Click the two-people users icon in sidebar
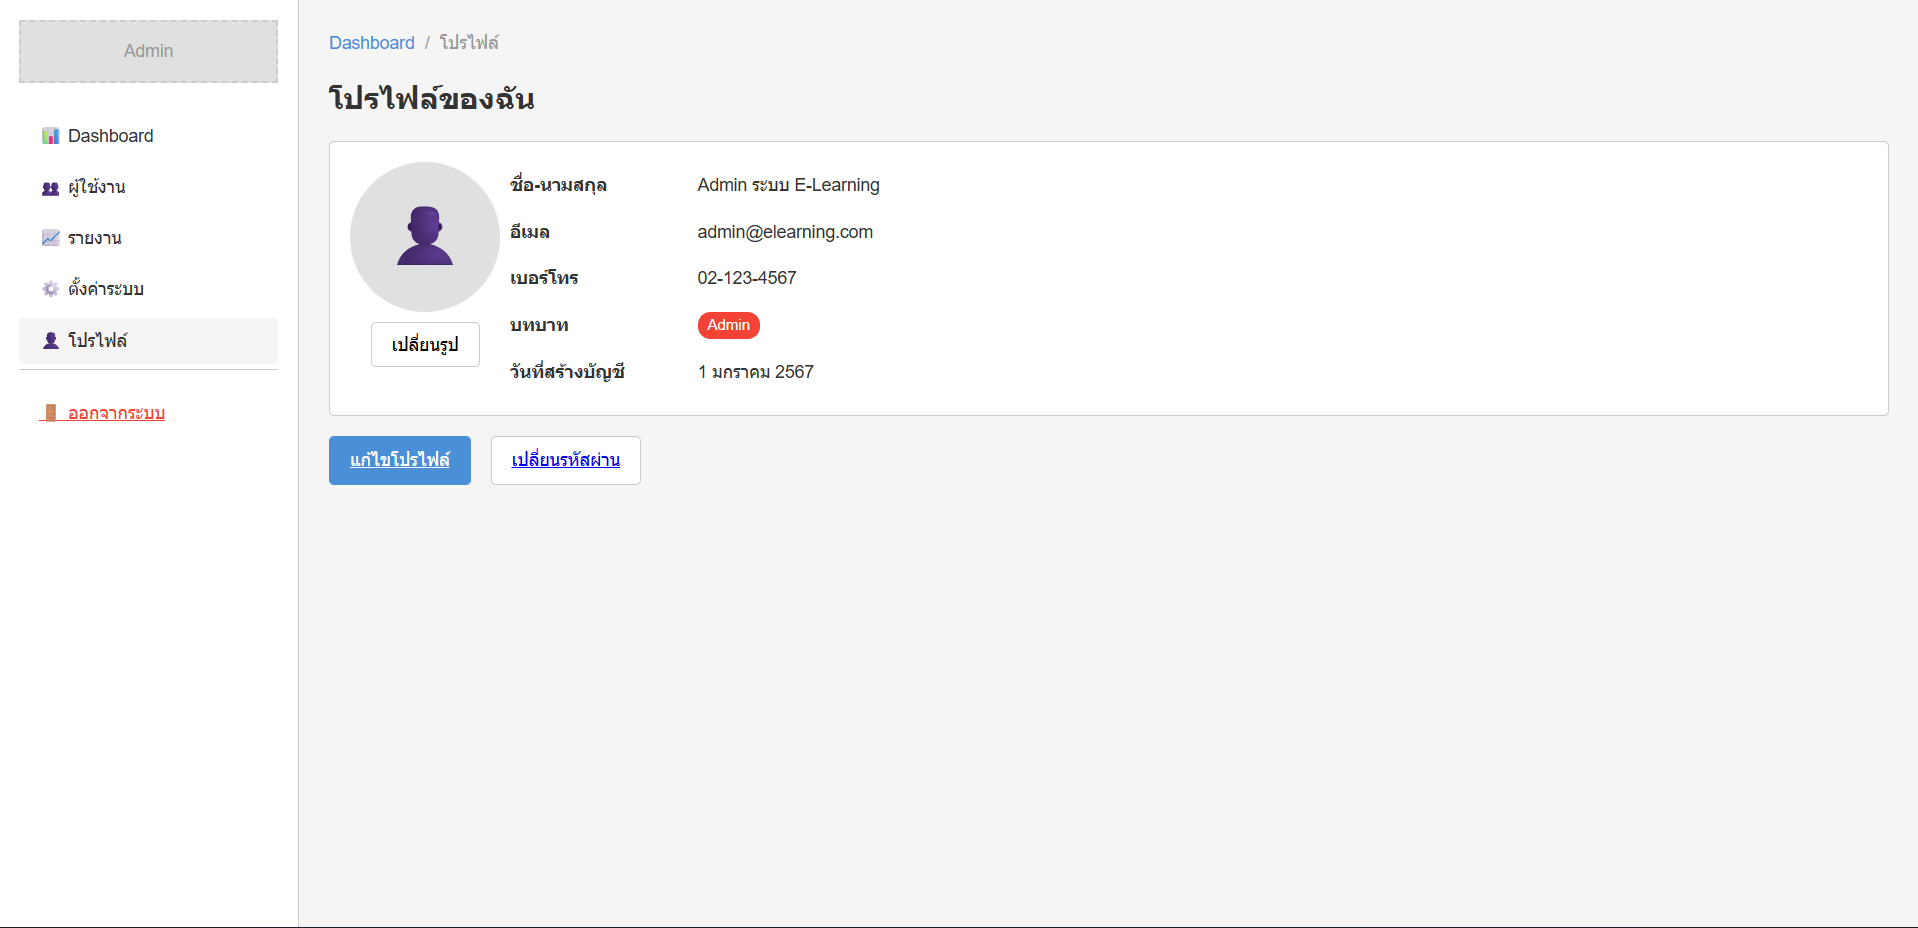The height and width of the screenshot is (928, 1918). tap(50, 188)
